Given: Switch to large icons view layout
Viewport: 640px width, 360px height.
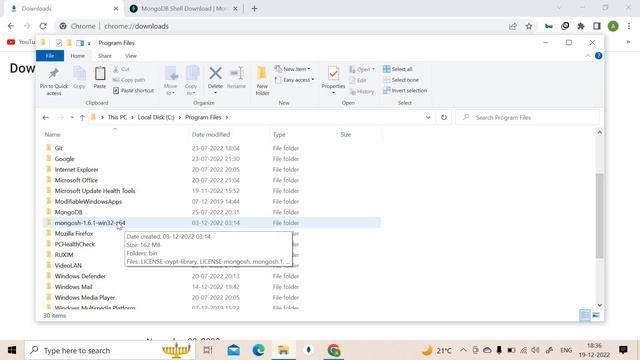Looking at the screenshot, I should point(596,315).
